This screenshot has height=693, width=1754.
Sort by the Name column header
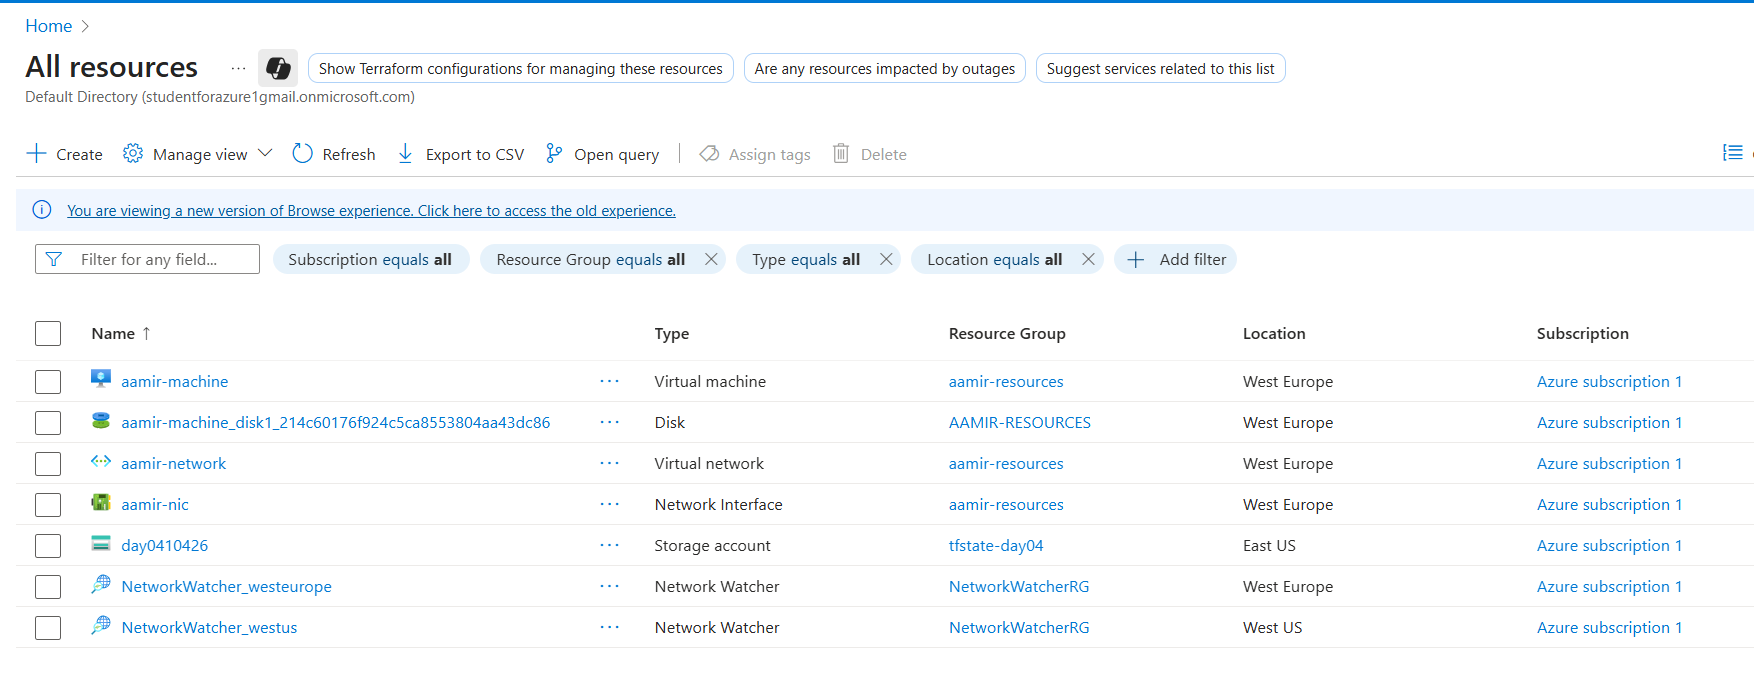click(121, 333)
